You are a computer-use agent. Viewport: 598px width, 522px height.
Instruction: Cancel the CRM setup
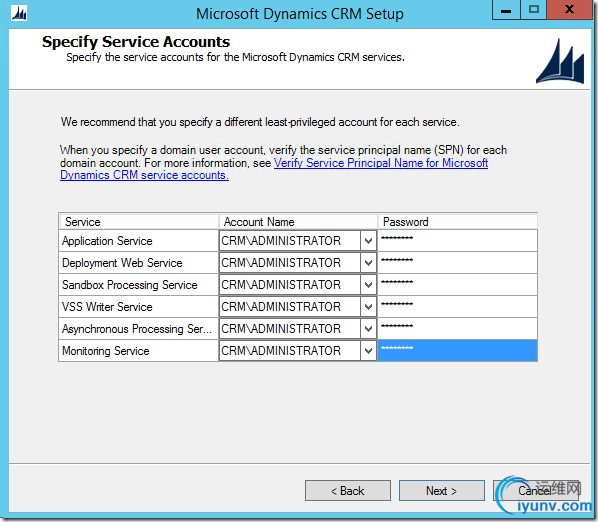535,490
